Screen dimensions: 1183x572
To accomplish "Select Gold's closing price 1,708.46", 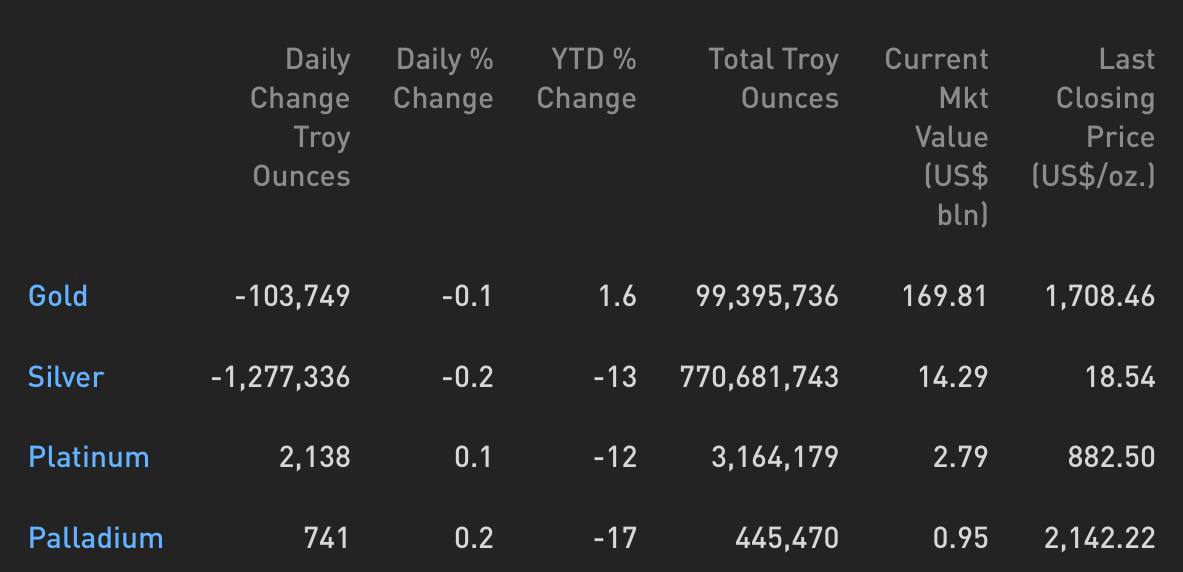I will pos(1100,296).
